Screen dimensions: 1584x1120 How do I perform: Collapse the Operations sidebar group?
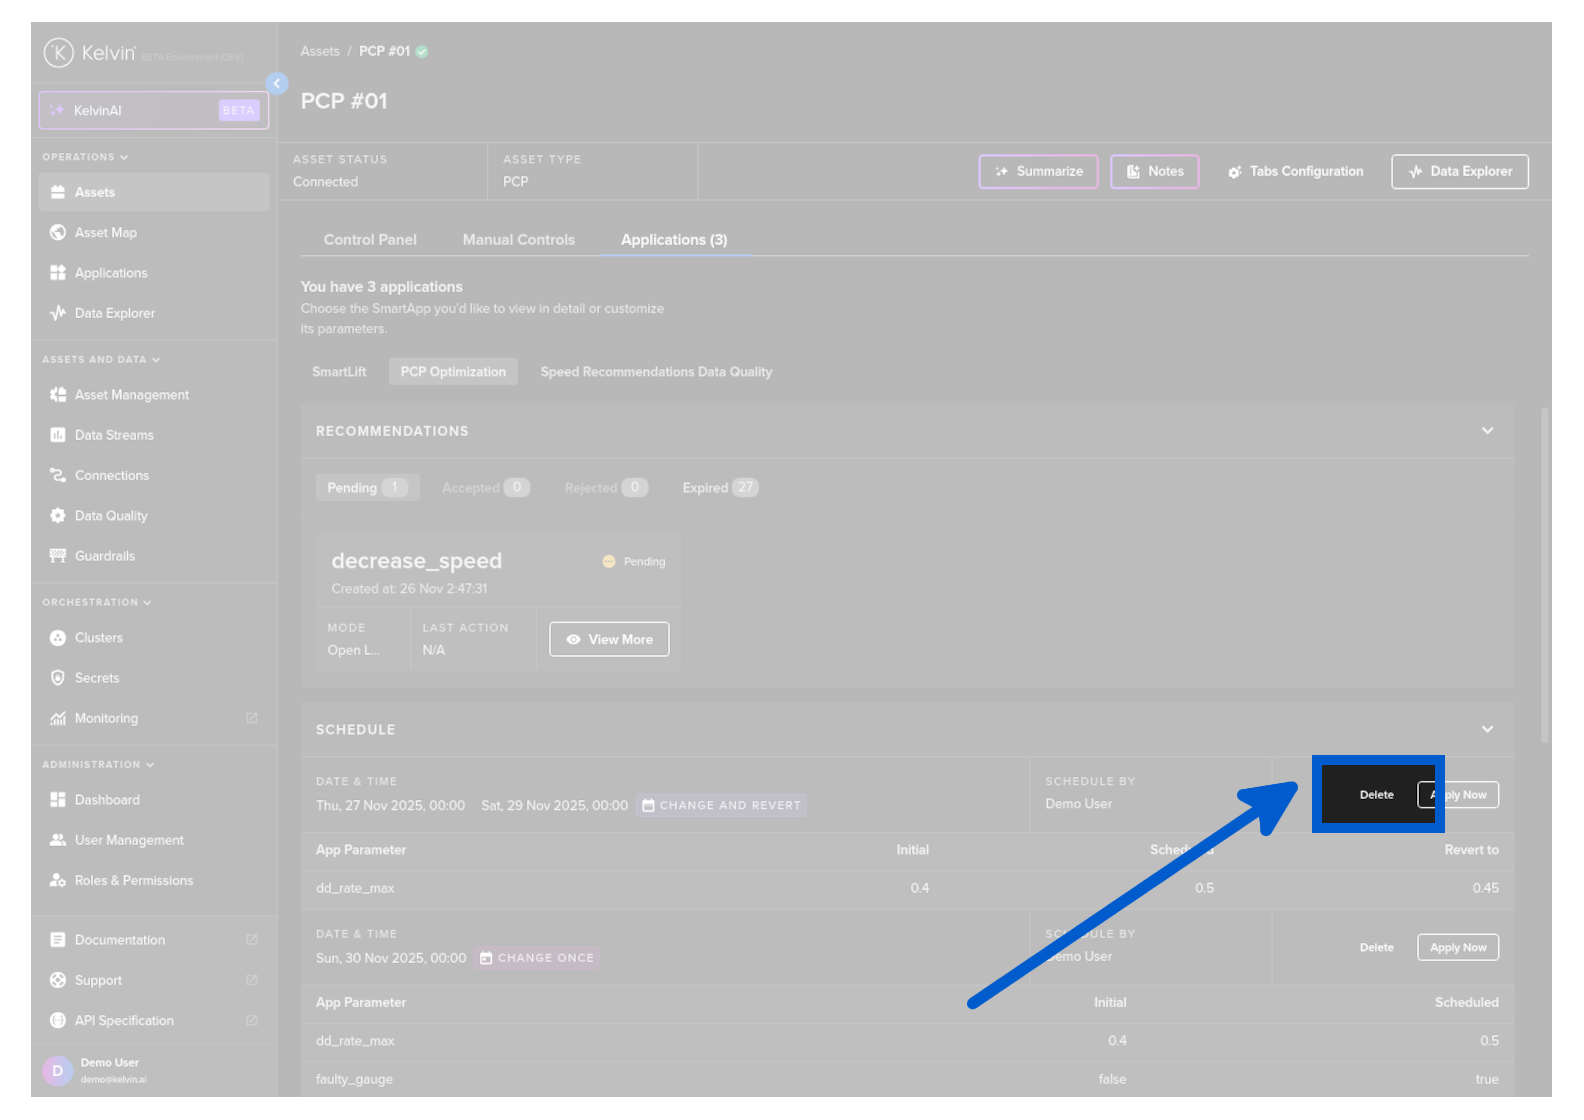[x=85, y=157]
